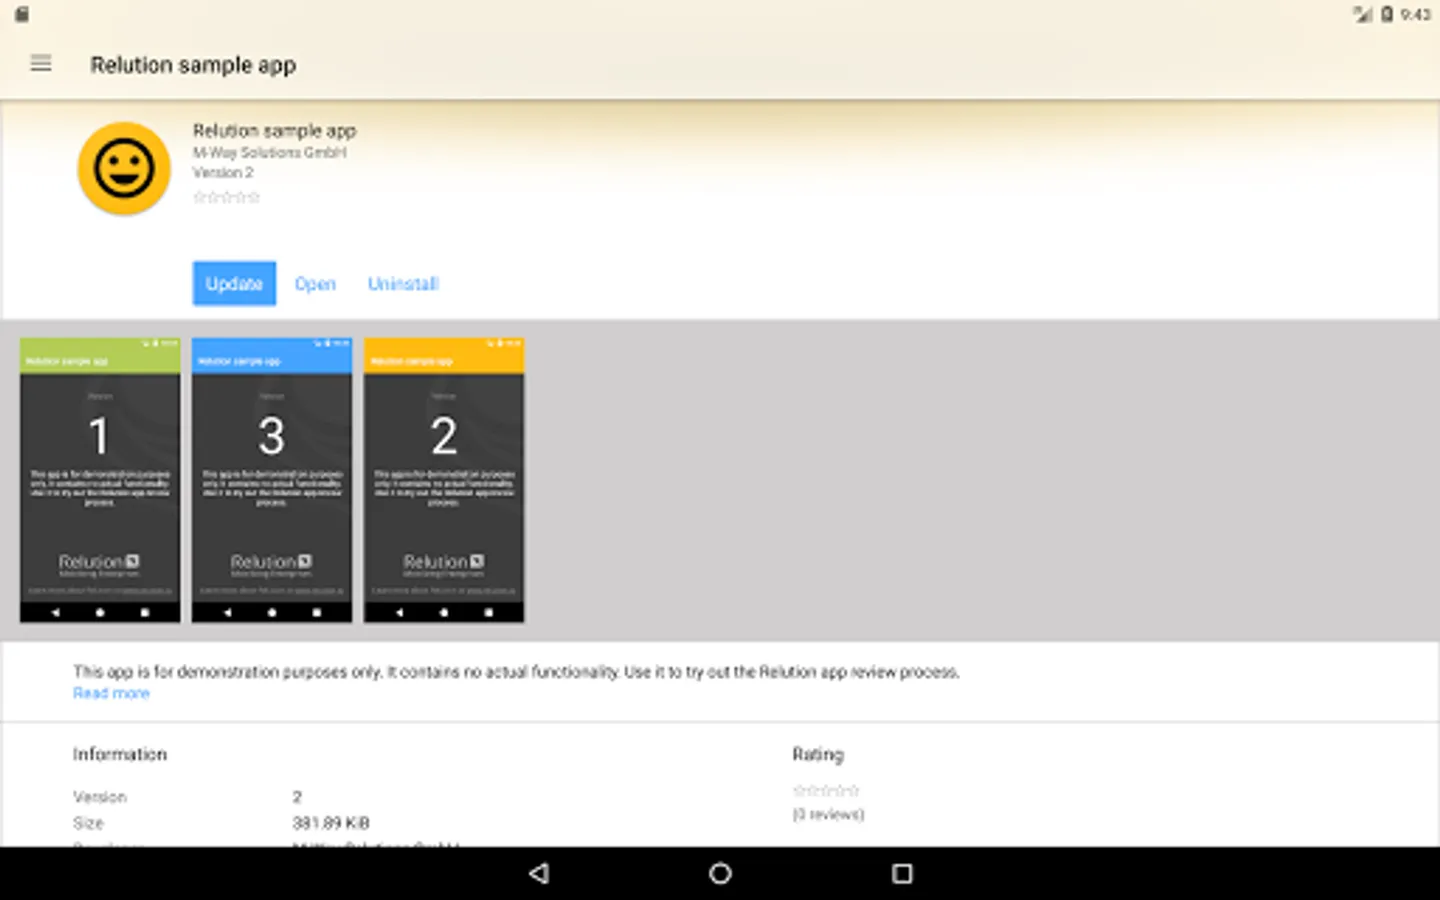Tap the Version 2 text under developer

[x=223, y=172]
